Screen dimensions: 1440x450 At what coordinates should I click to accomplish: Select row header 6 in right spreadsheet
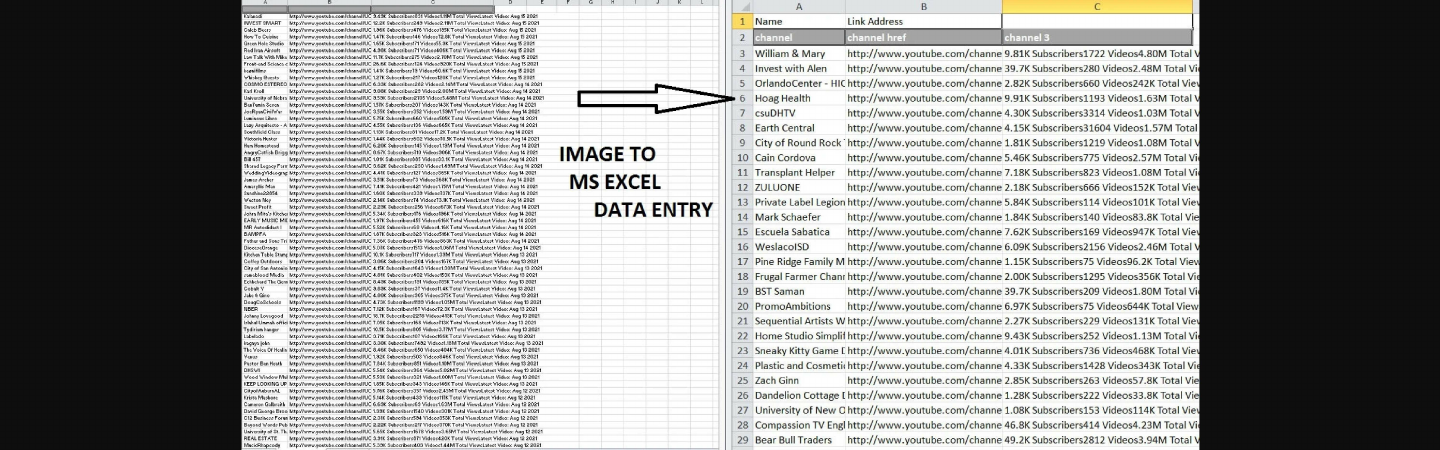[742, 98]
